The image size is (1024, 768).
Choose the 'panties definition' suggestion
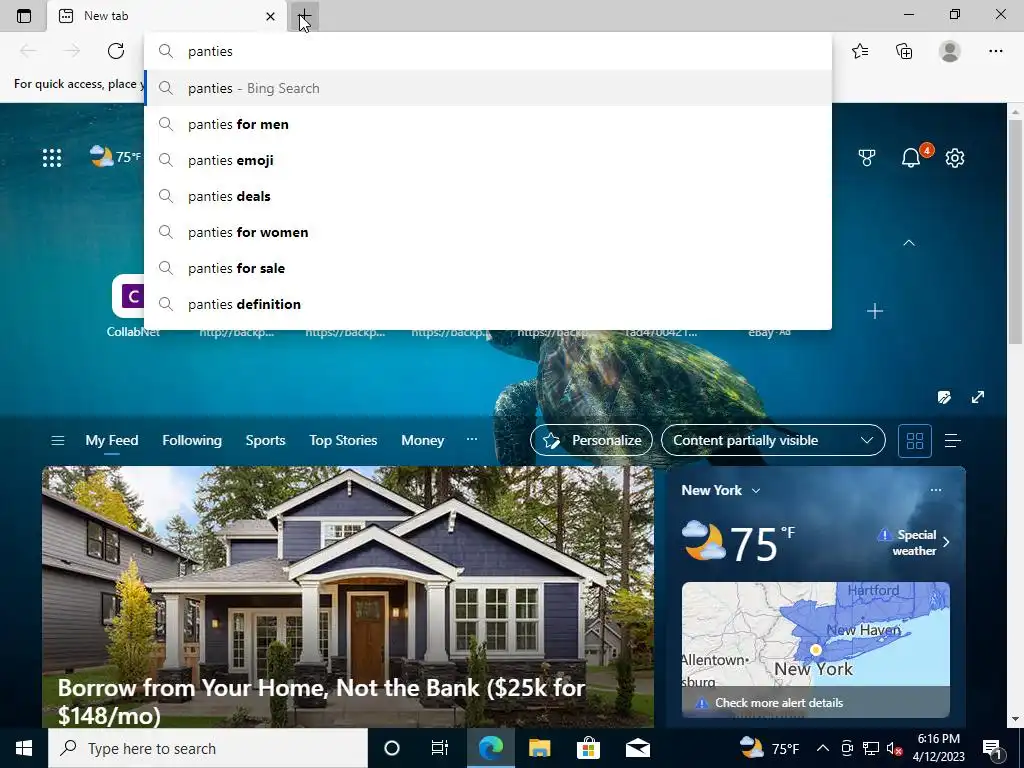[488, 304]
